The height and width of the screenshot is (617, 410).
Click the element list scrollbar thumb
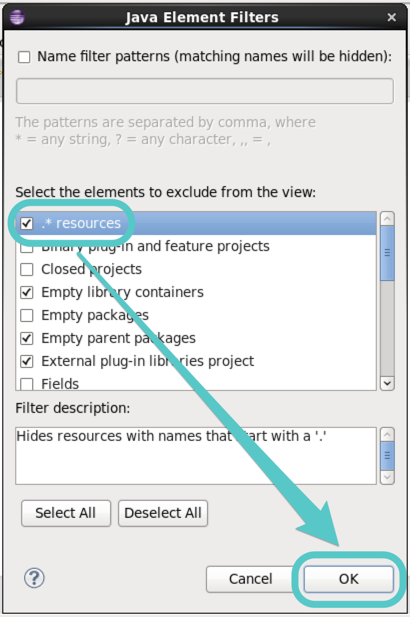pos(387,253)
